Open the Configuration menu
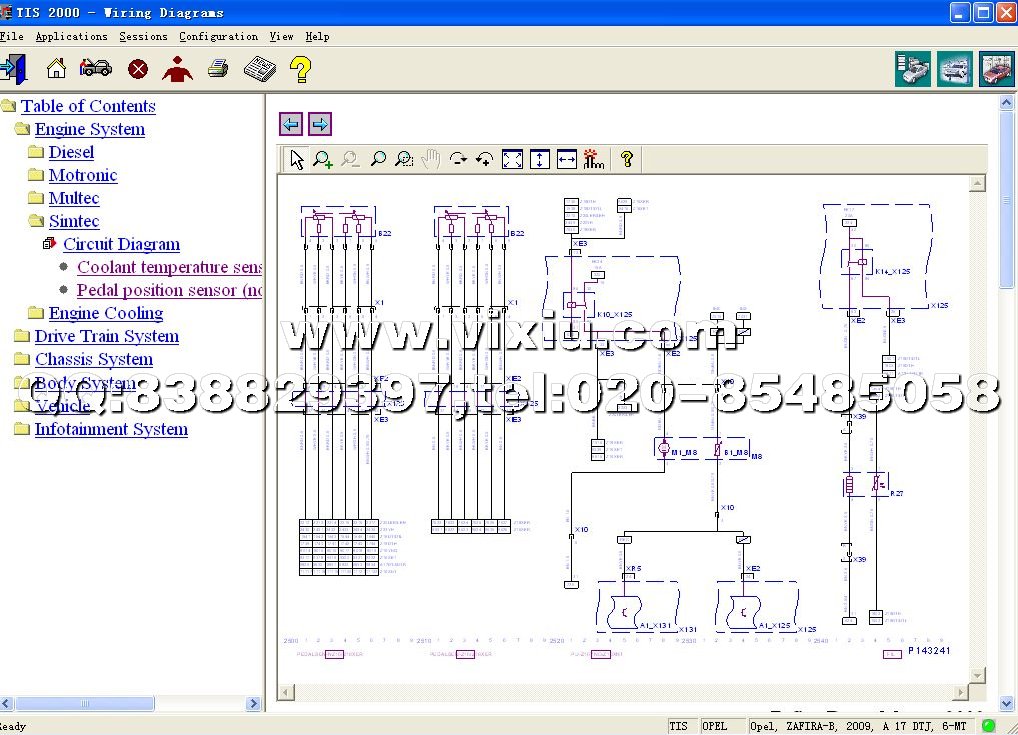 click(x=218, y=36)
